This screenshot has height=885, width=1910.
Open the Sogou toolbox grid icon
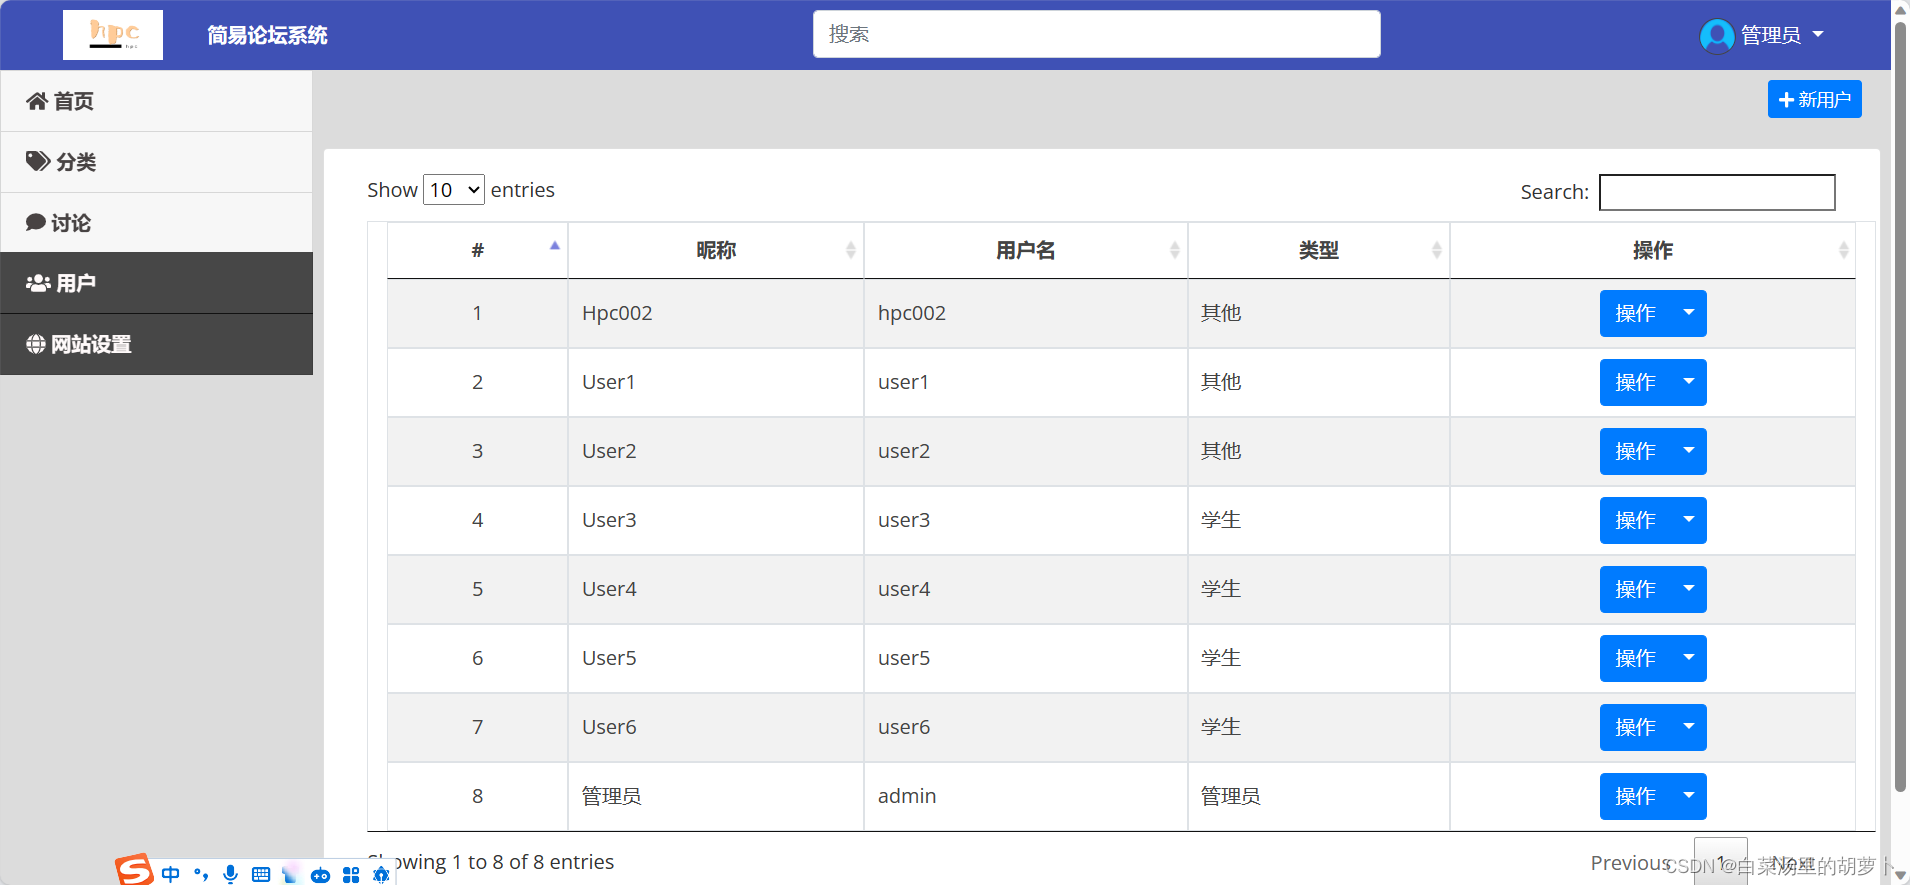coord(351,875)
